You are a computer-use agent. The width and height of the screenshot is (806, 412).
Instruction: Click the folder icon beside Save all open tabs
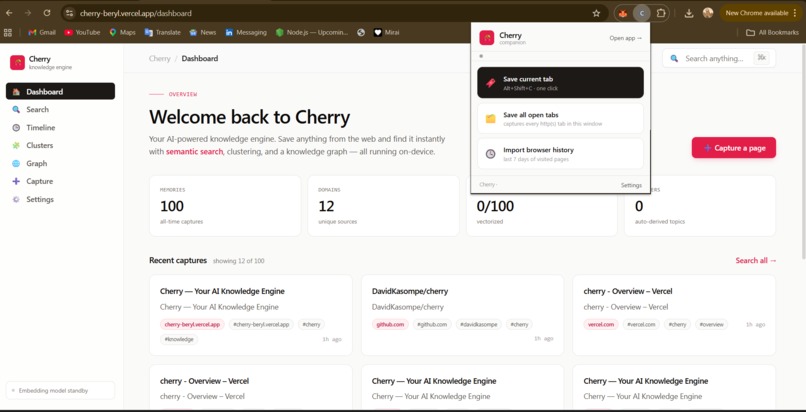[490, 119]
